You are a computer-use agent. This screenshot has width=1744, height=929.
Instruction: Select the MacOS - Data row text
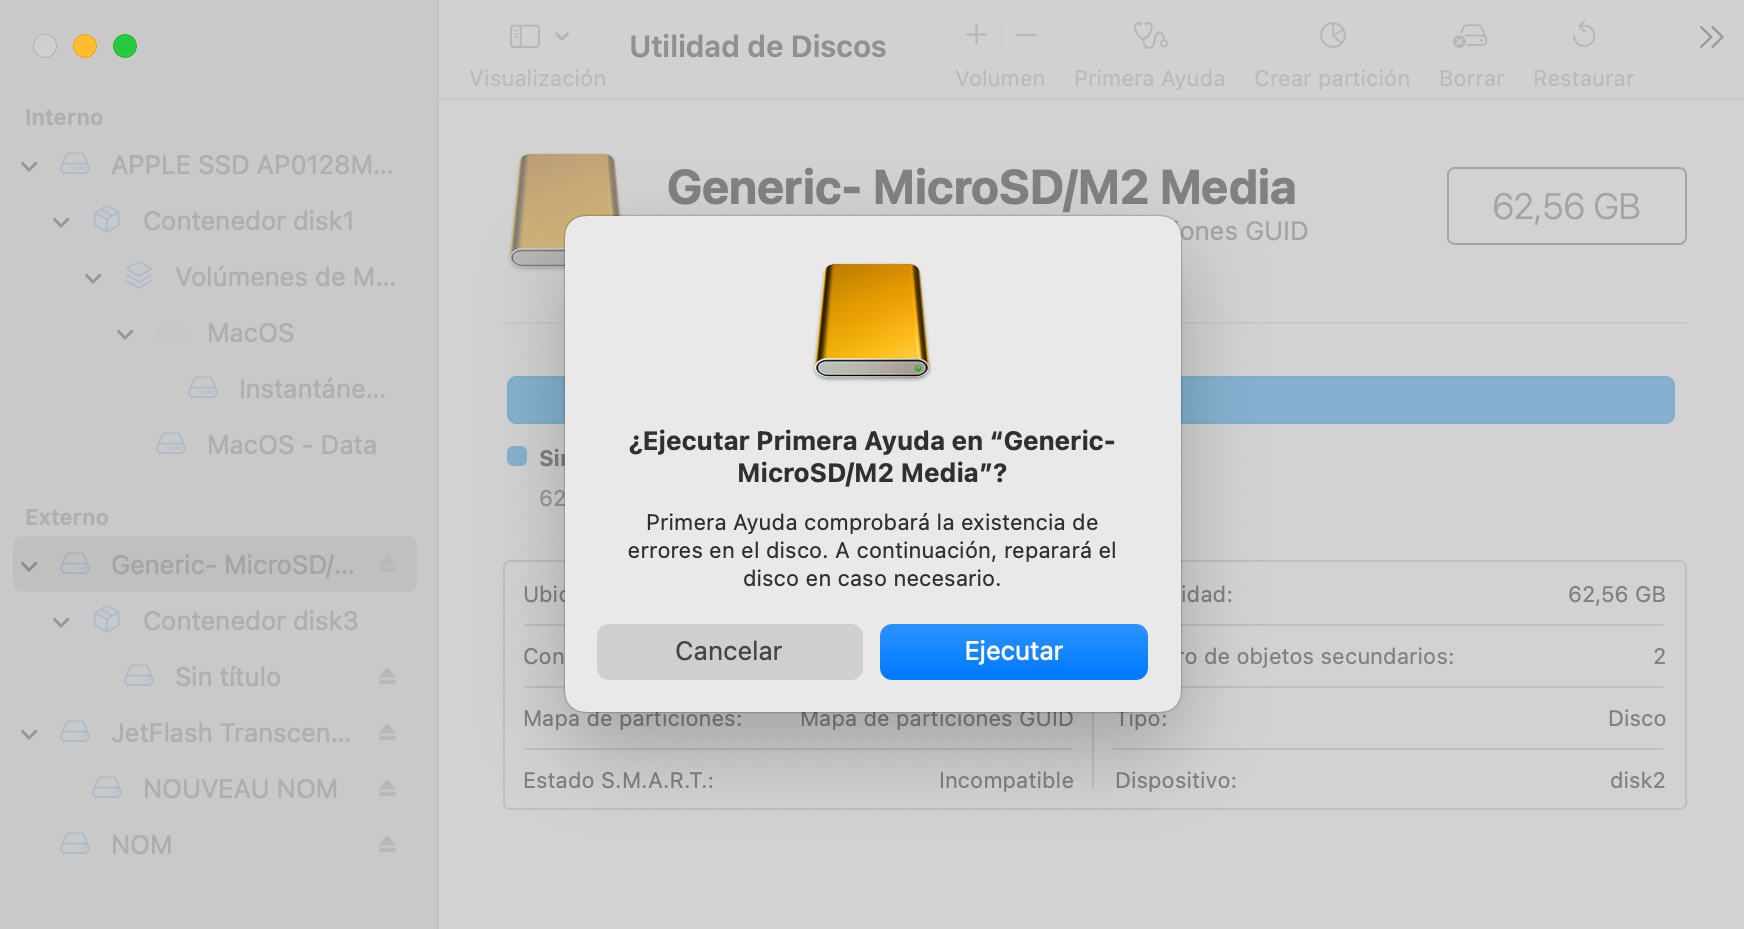point(292,445)
